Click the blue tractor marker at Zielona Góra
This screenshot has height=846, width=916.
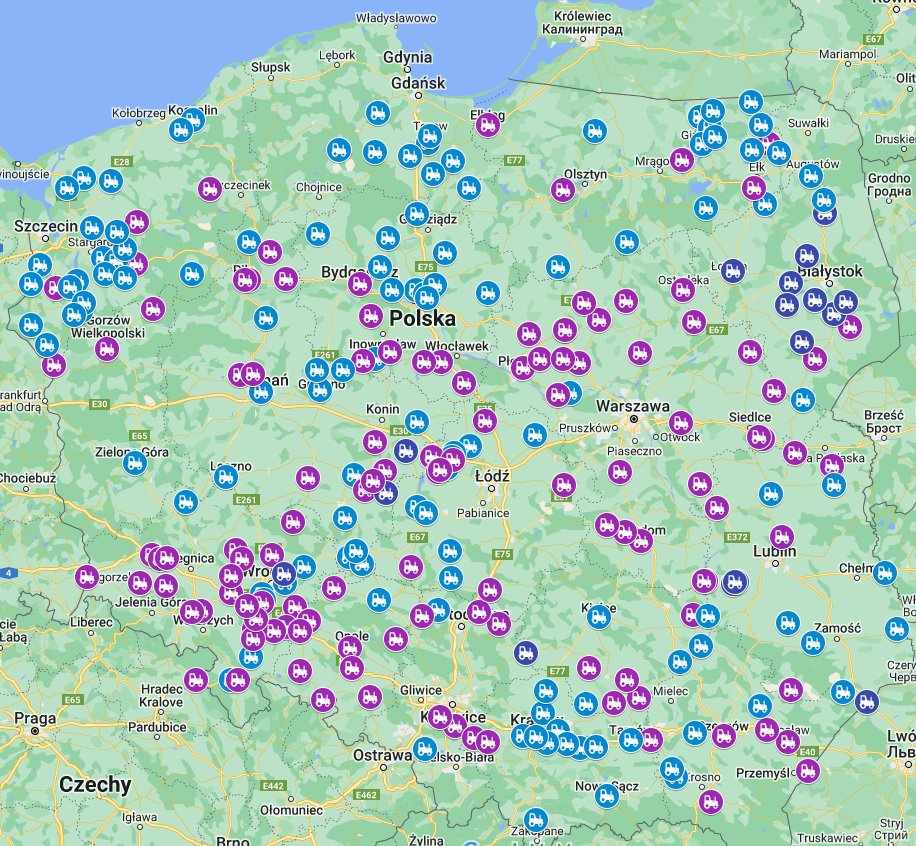pos(135,463)
